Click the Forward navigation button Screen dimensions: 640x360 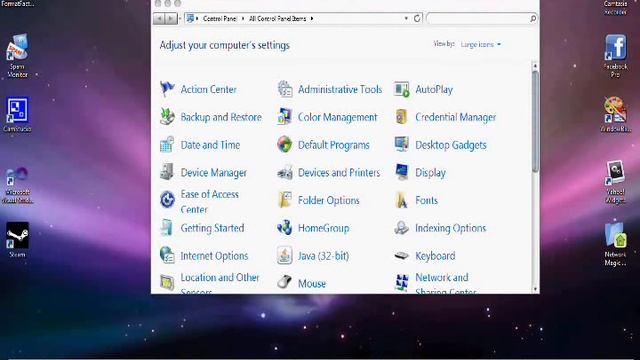171,18
